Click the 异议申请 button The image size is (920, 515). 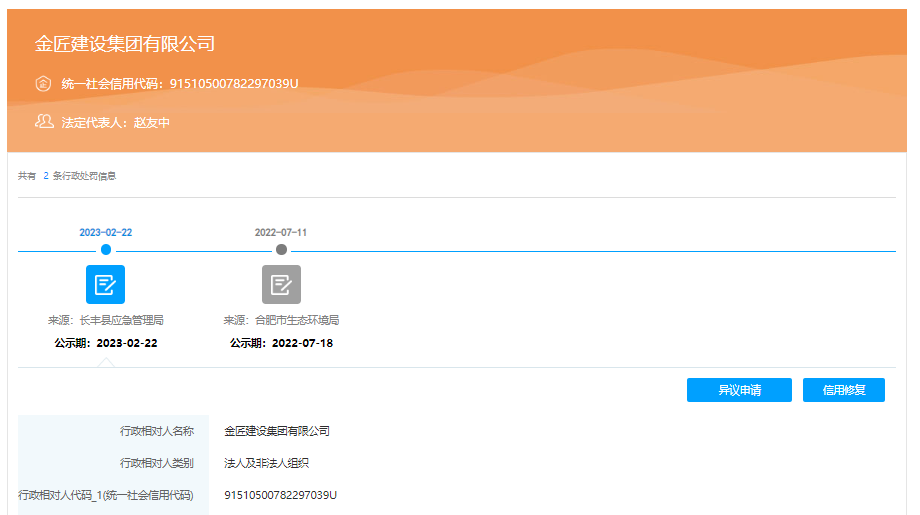[739, 390]
